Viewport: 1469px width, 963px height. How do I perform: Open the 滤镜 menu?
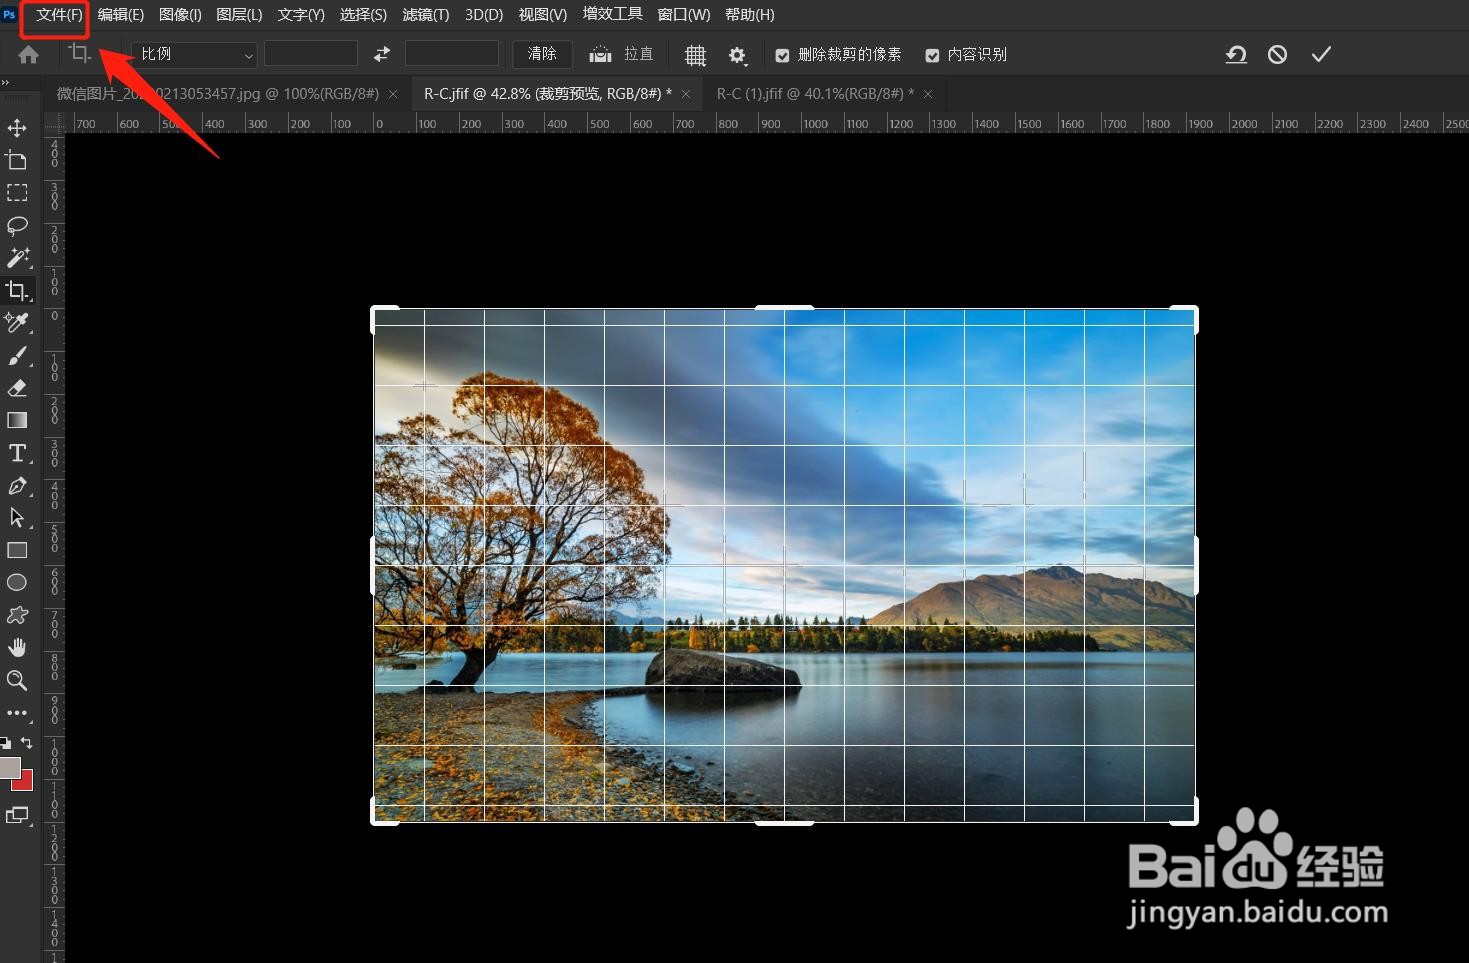tap(426, 14)
